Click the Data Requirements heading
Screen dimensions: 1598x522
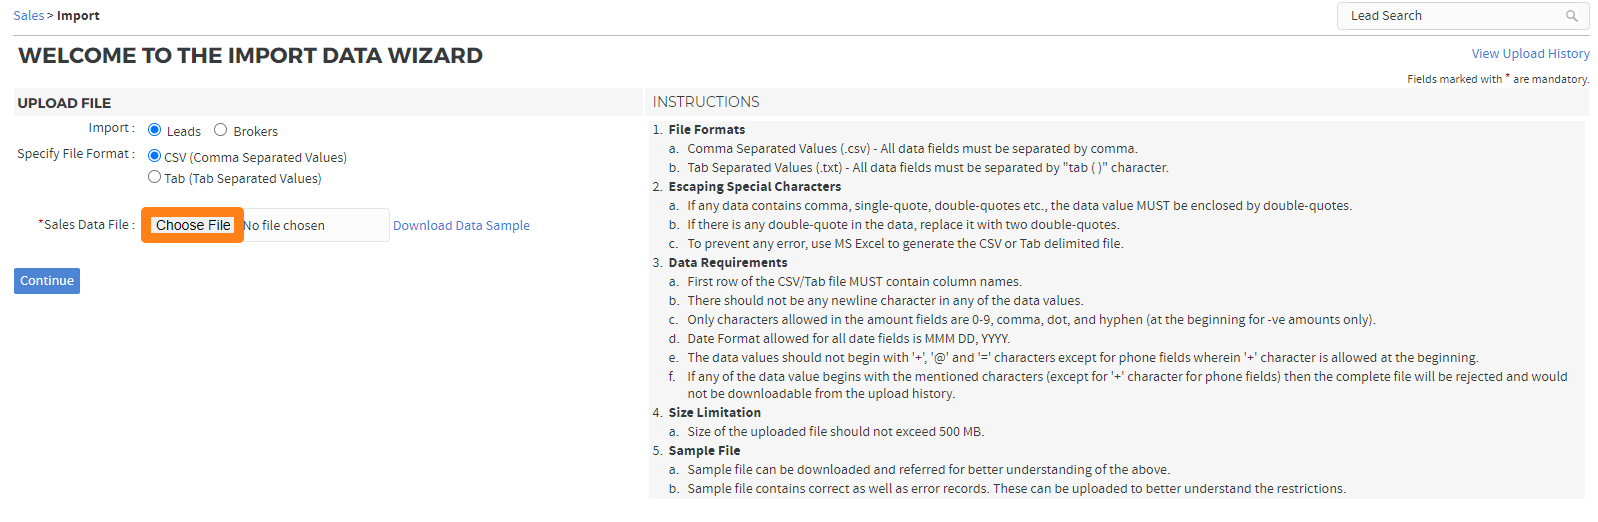[x=728, y=263]
